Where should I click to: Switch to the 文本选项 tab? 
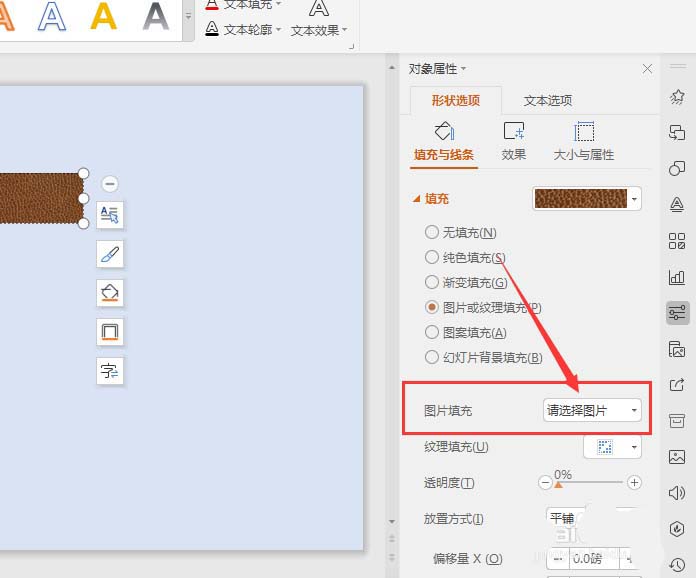pos(548,100)
